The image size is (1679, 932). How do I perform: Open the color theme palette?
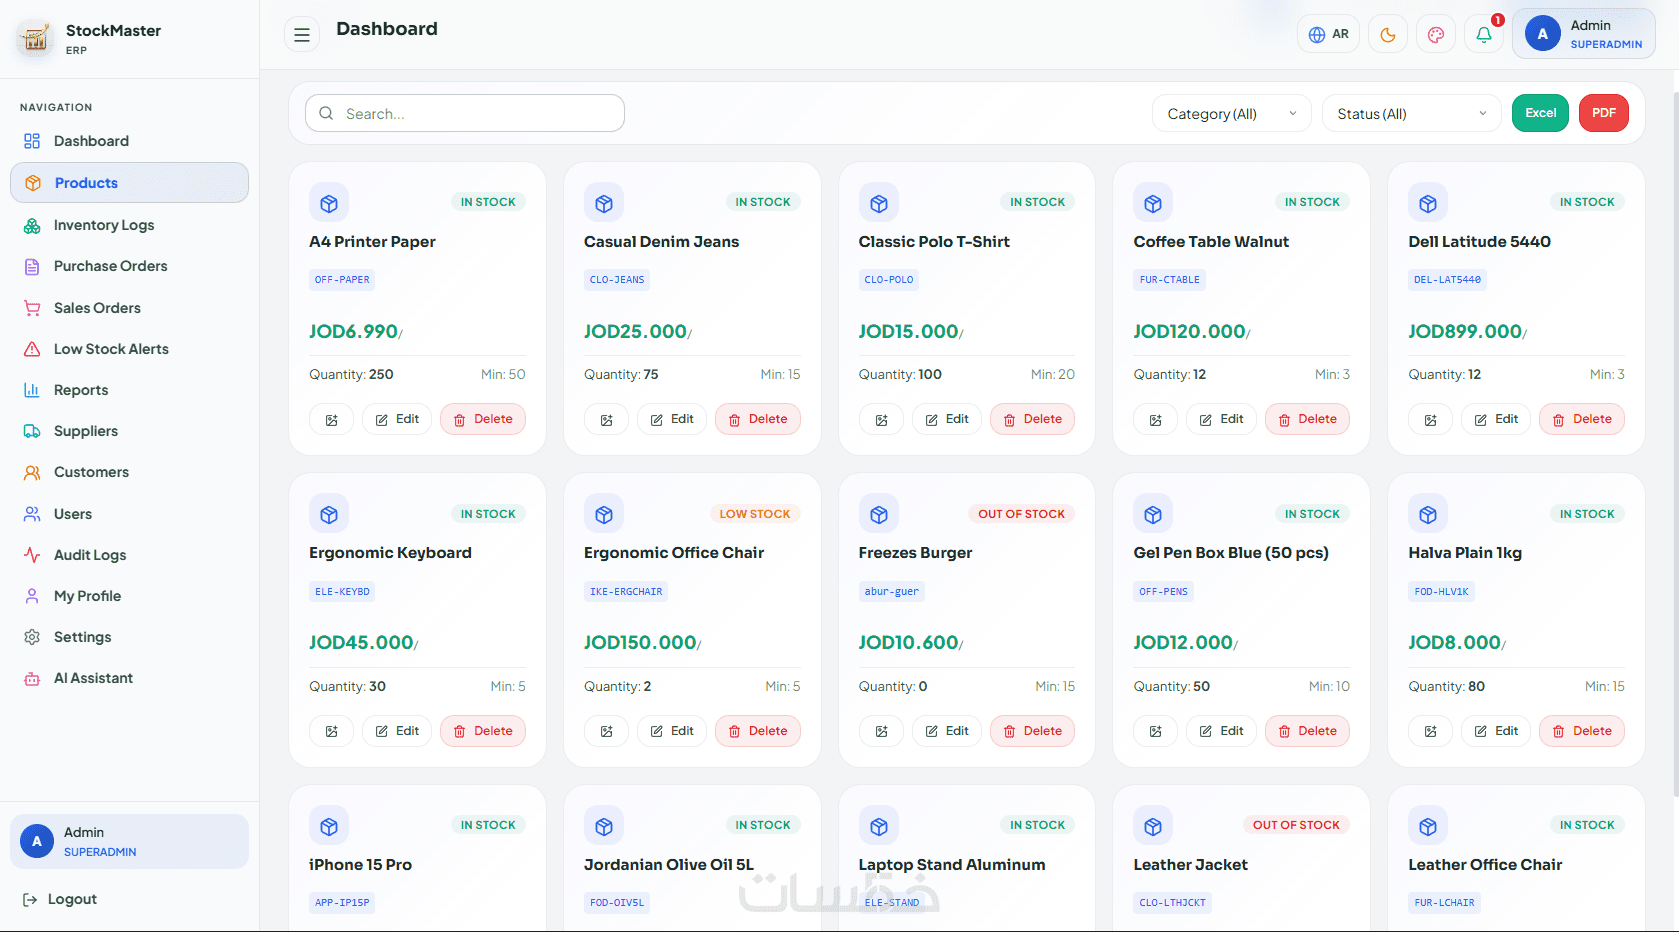click(1435, 34)
